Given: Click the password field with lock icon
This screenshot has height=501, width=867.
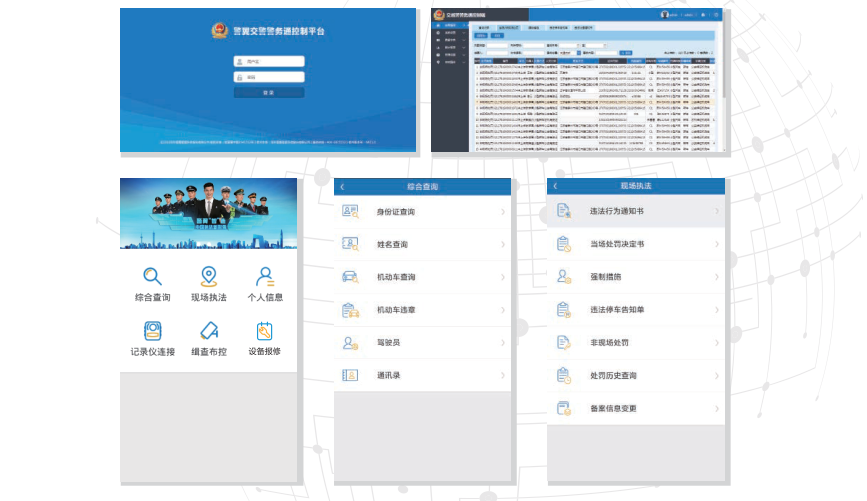Looking at the screenshot, I should click(x=269, y=77).
